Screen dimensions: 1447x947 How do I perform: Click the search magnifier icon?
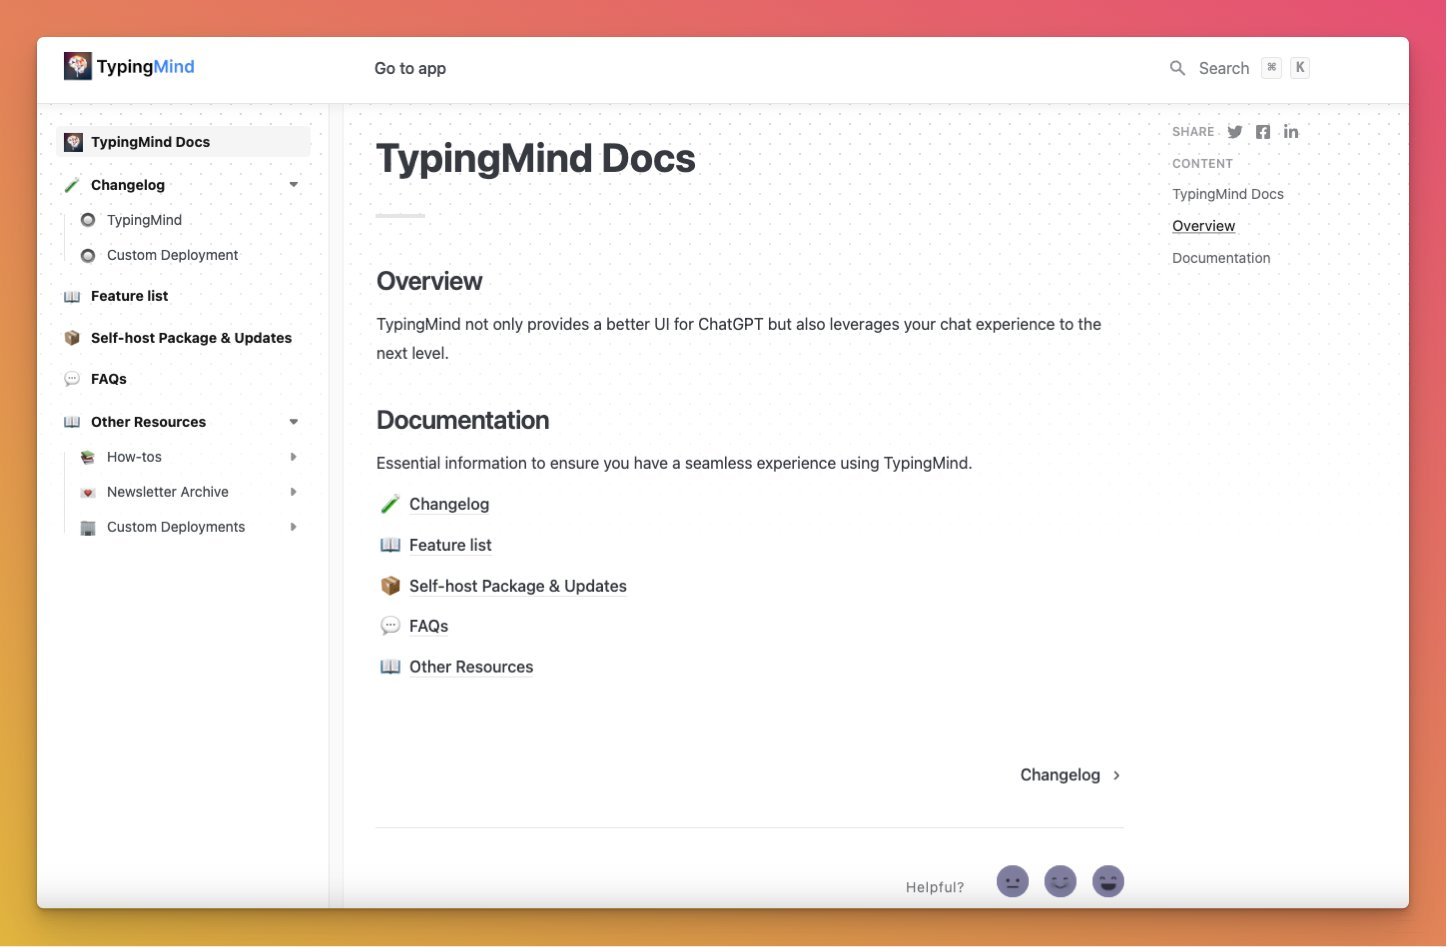click(1178, 68)
